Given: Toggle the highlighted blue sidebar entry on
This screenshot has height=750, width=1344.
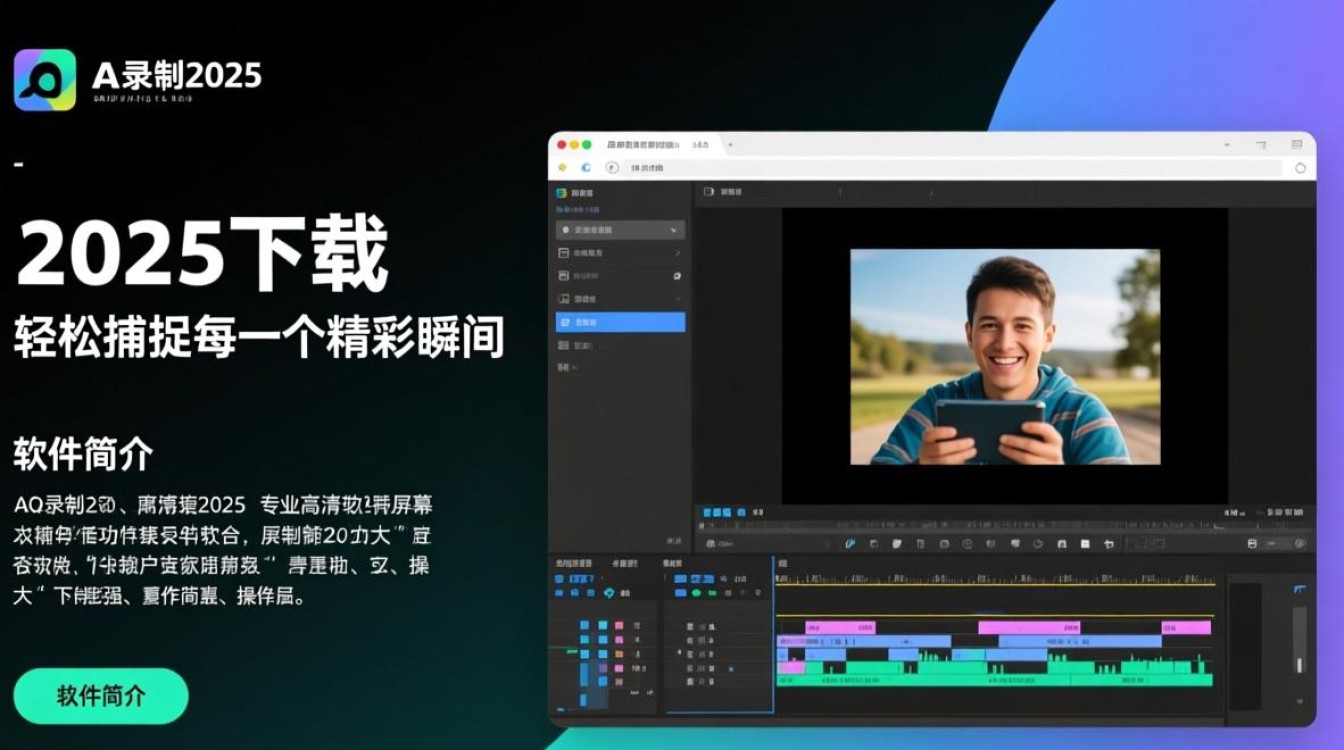Looking at the screenshot, I should pos(622,321).
